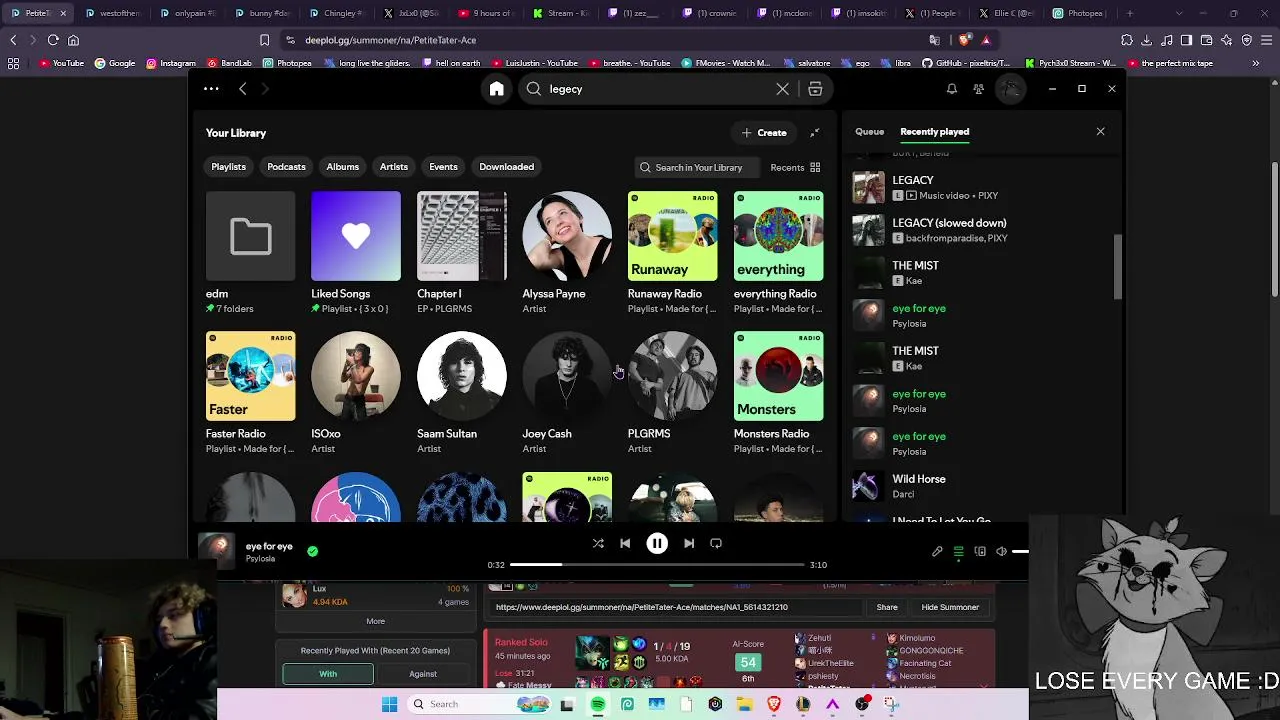This screenshot has height=720, width=1280.
Task: Filter library by Events
Action: pos(443,167)
